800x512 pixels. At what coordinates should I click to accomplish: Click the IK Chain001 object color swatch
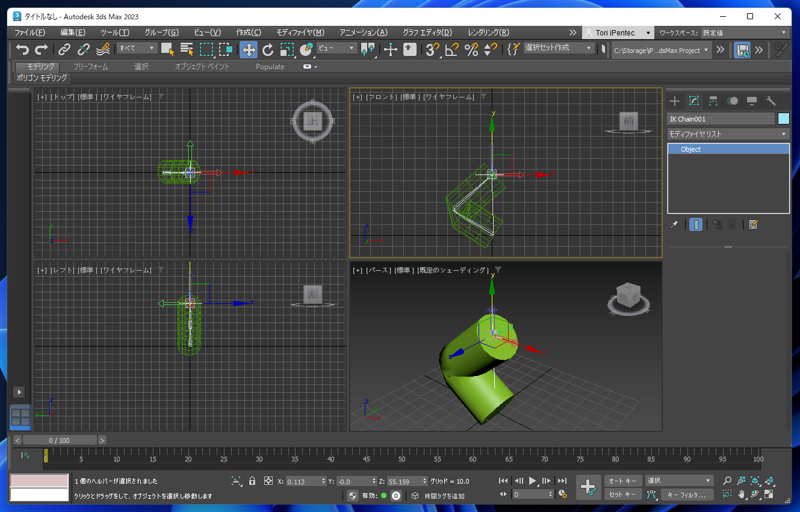783,119
